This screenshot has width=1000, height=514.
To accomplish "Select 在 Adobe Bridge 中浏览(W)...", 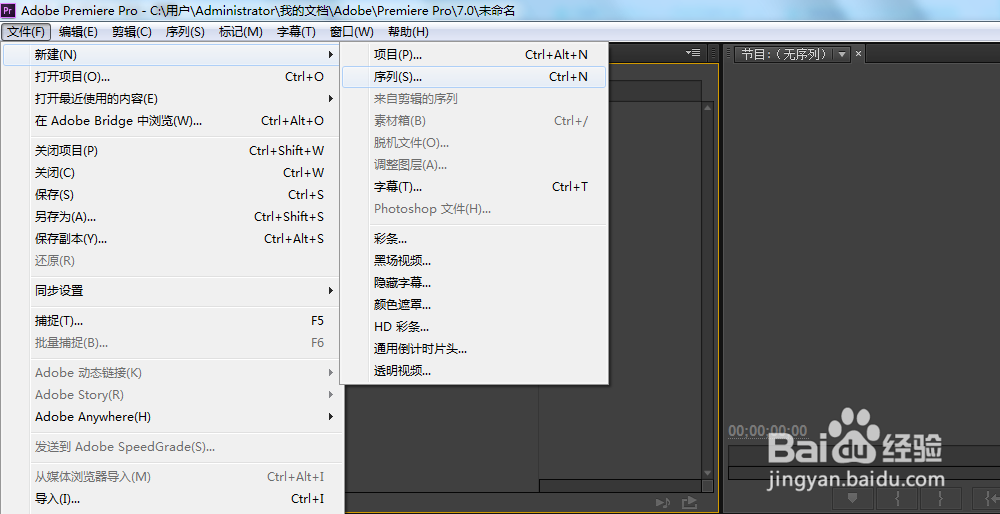I will coord(172,121).
